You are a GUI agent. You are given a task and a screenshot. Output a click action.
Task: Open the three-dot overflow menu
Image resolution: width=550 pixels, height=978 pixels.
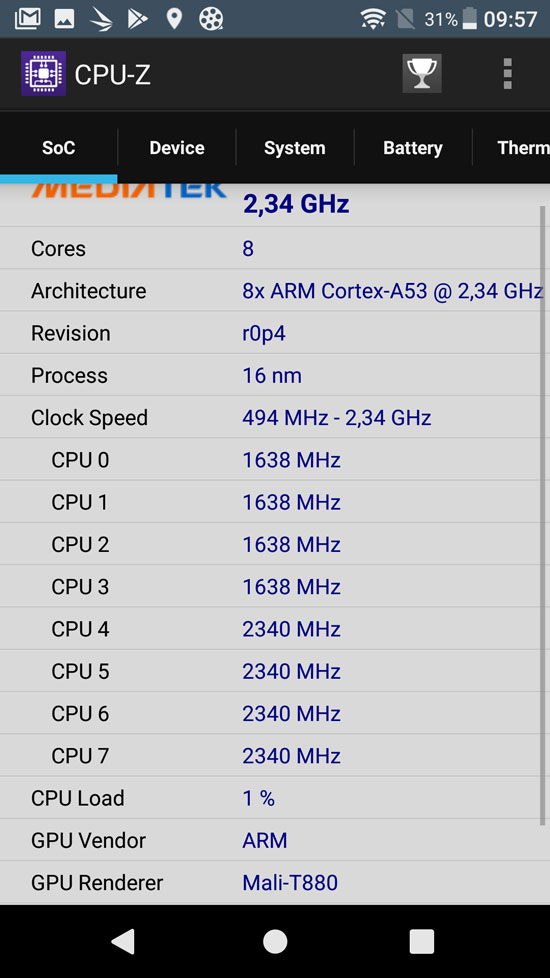click(508, 74)
